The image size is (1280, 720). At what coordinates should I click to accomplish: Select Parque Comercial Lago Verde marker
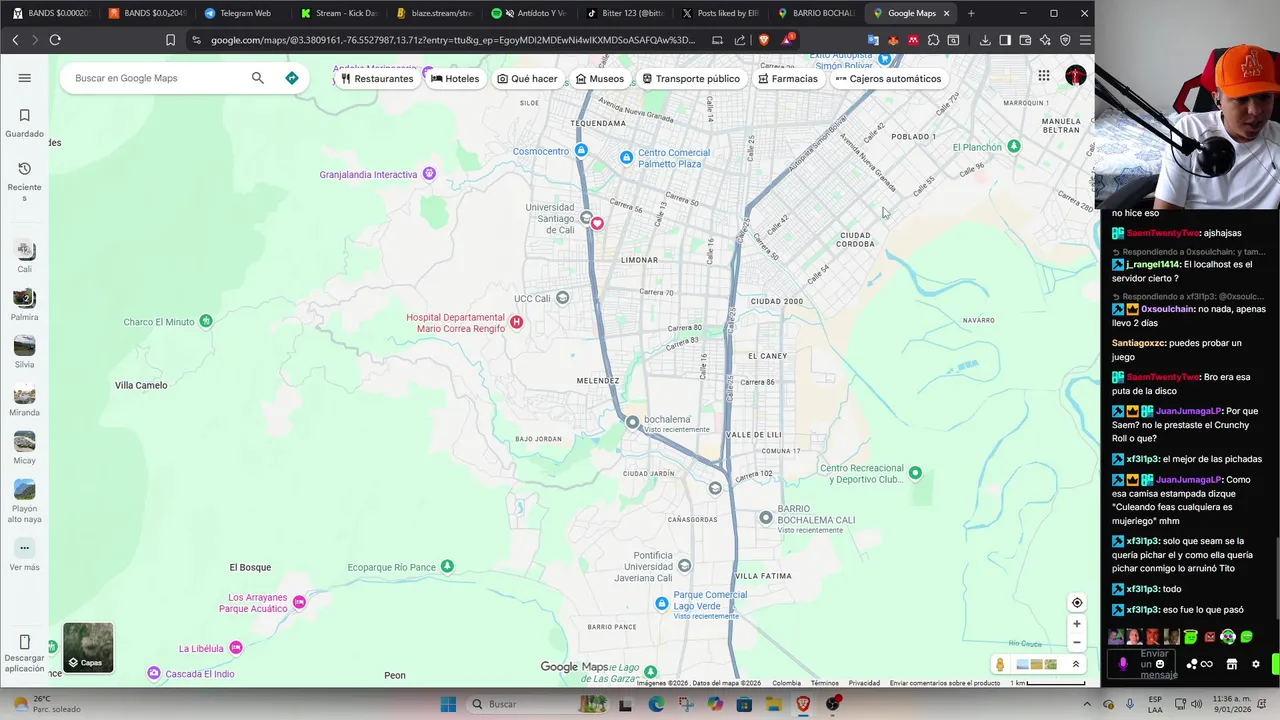[661, 603]
